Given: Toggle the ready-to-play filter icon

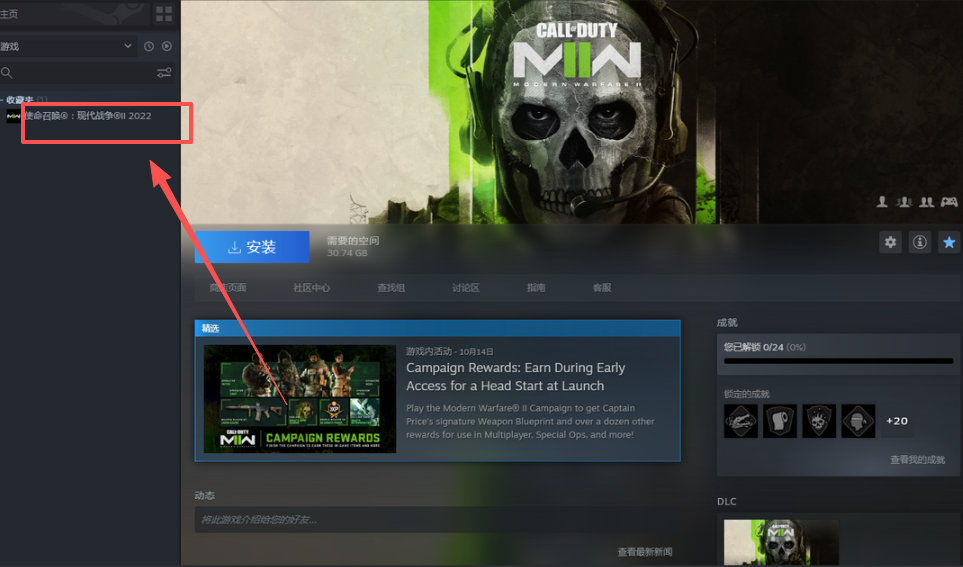Looking at the screenshot, I should [167, 46].
